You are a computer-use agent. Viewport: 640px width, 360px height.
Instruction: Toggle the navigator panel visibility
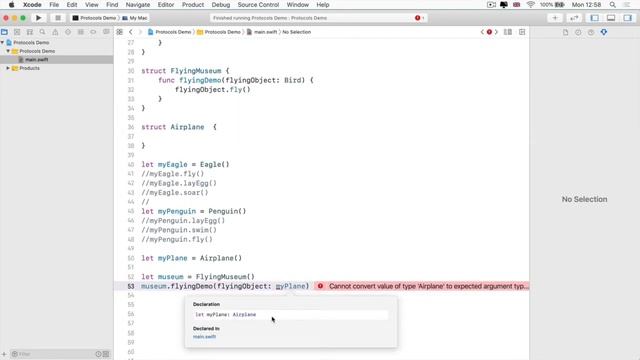click(595, 18)
